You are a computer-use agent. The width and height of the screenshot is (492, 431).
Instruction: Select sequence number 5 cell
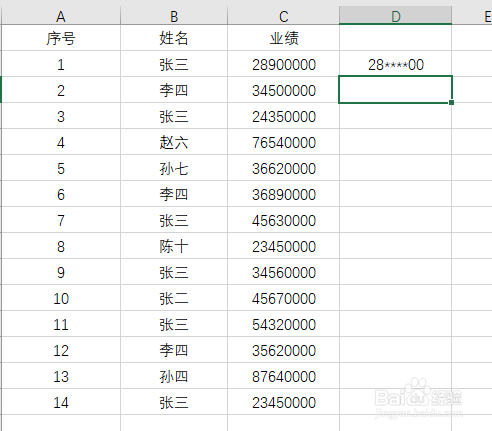click(61, 168)
